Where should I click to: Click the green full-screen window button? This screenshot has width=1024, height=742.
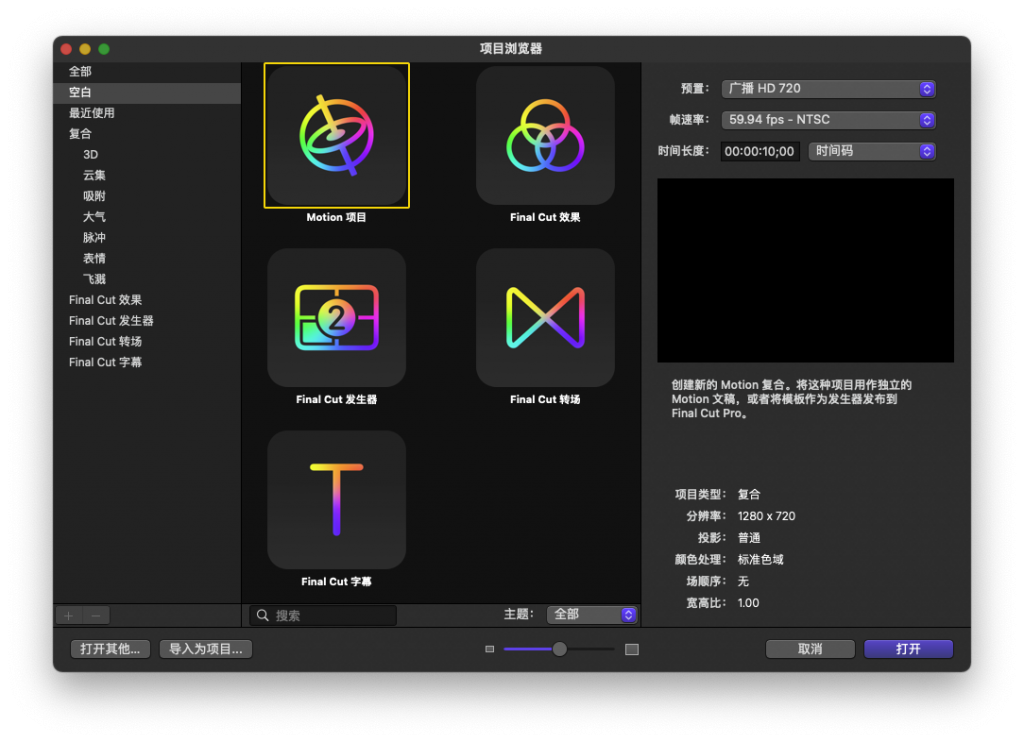click(x=104, y=49)
